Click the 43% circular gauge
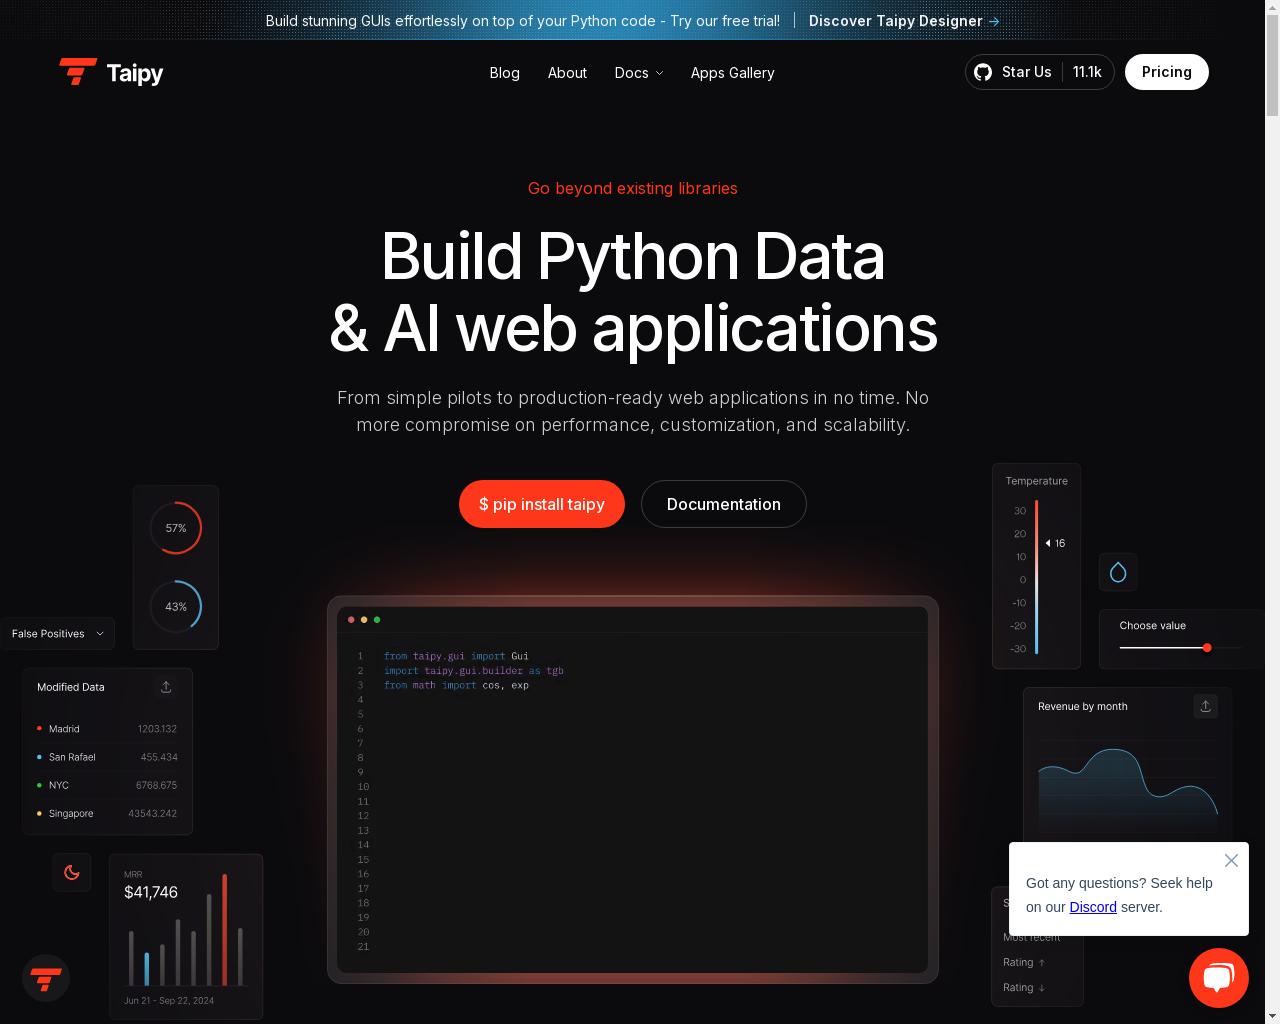The image size is (1280, 1024). point(176,606)
